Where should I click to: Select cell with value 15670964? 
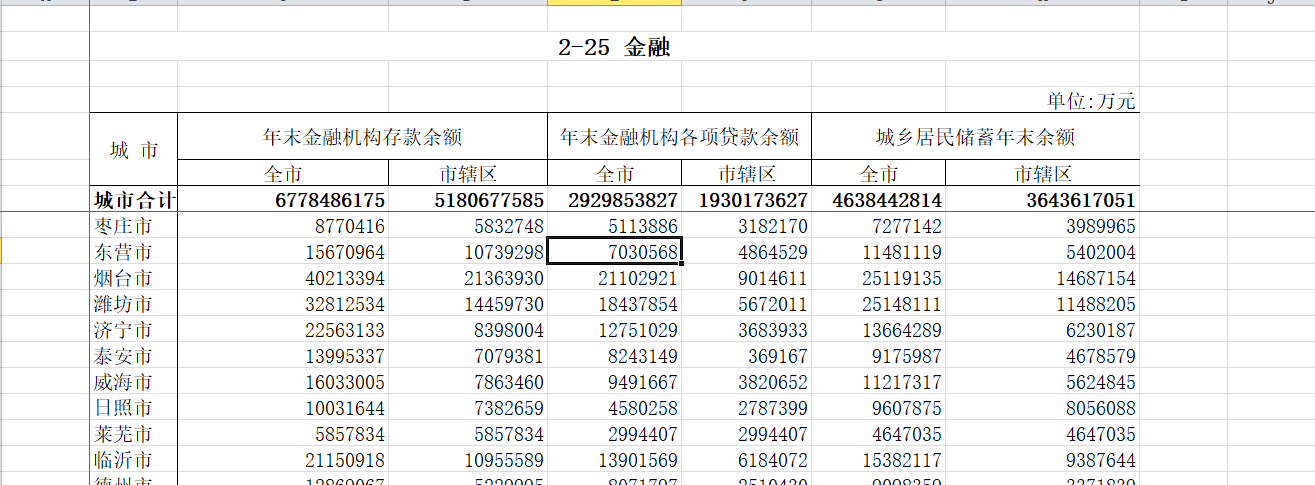283,252
